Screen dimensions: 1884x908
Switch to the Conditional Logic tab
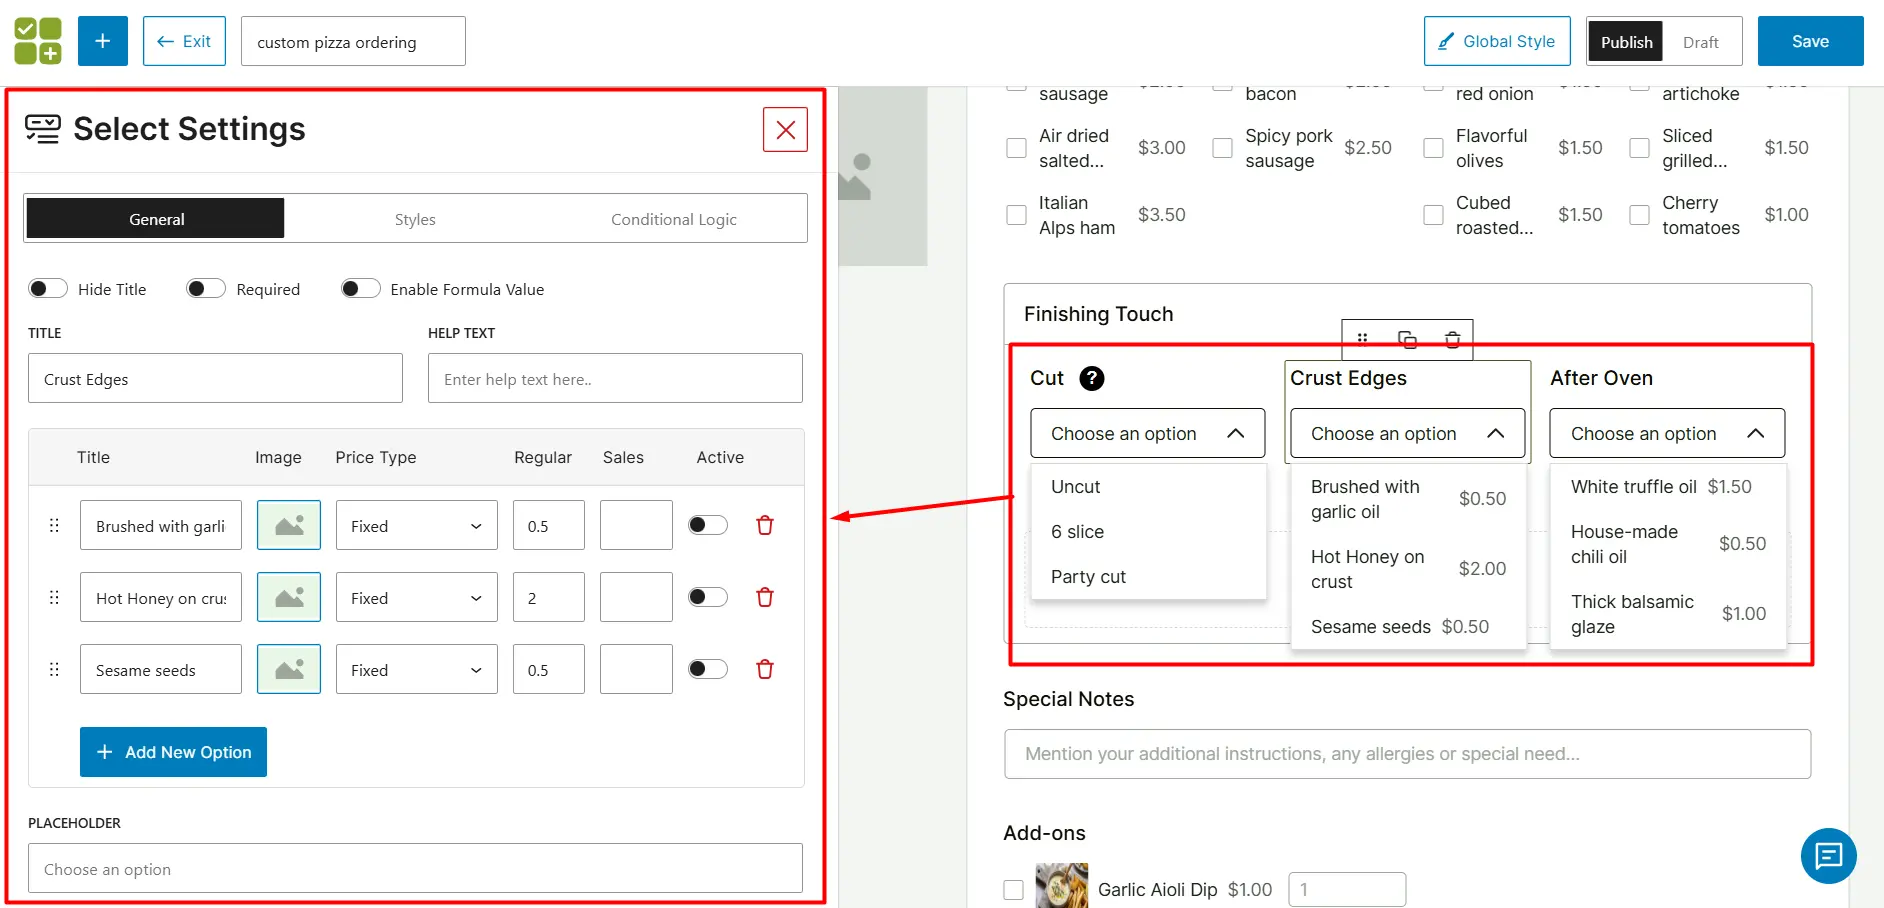672,218
